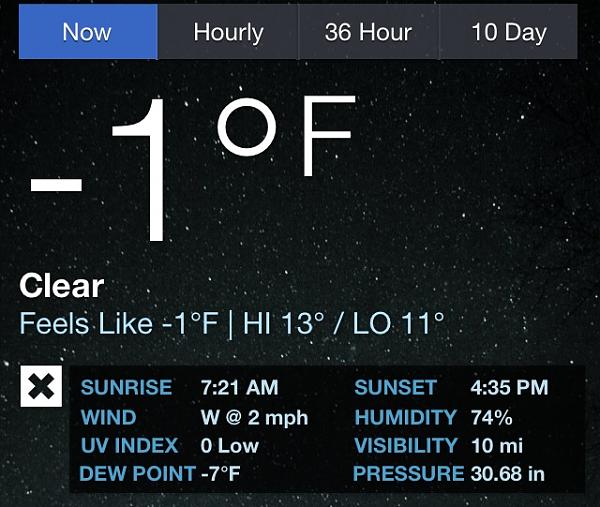Click the SUNRISE label

pyautogui.click(x=126, y=387)
